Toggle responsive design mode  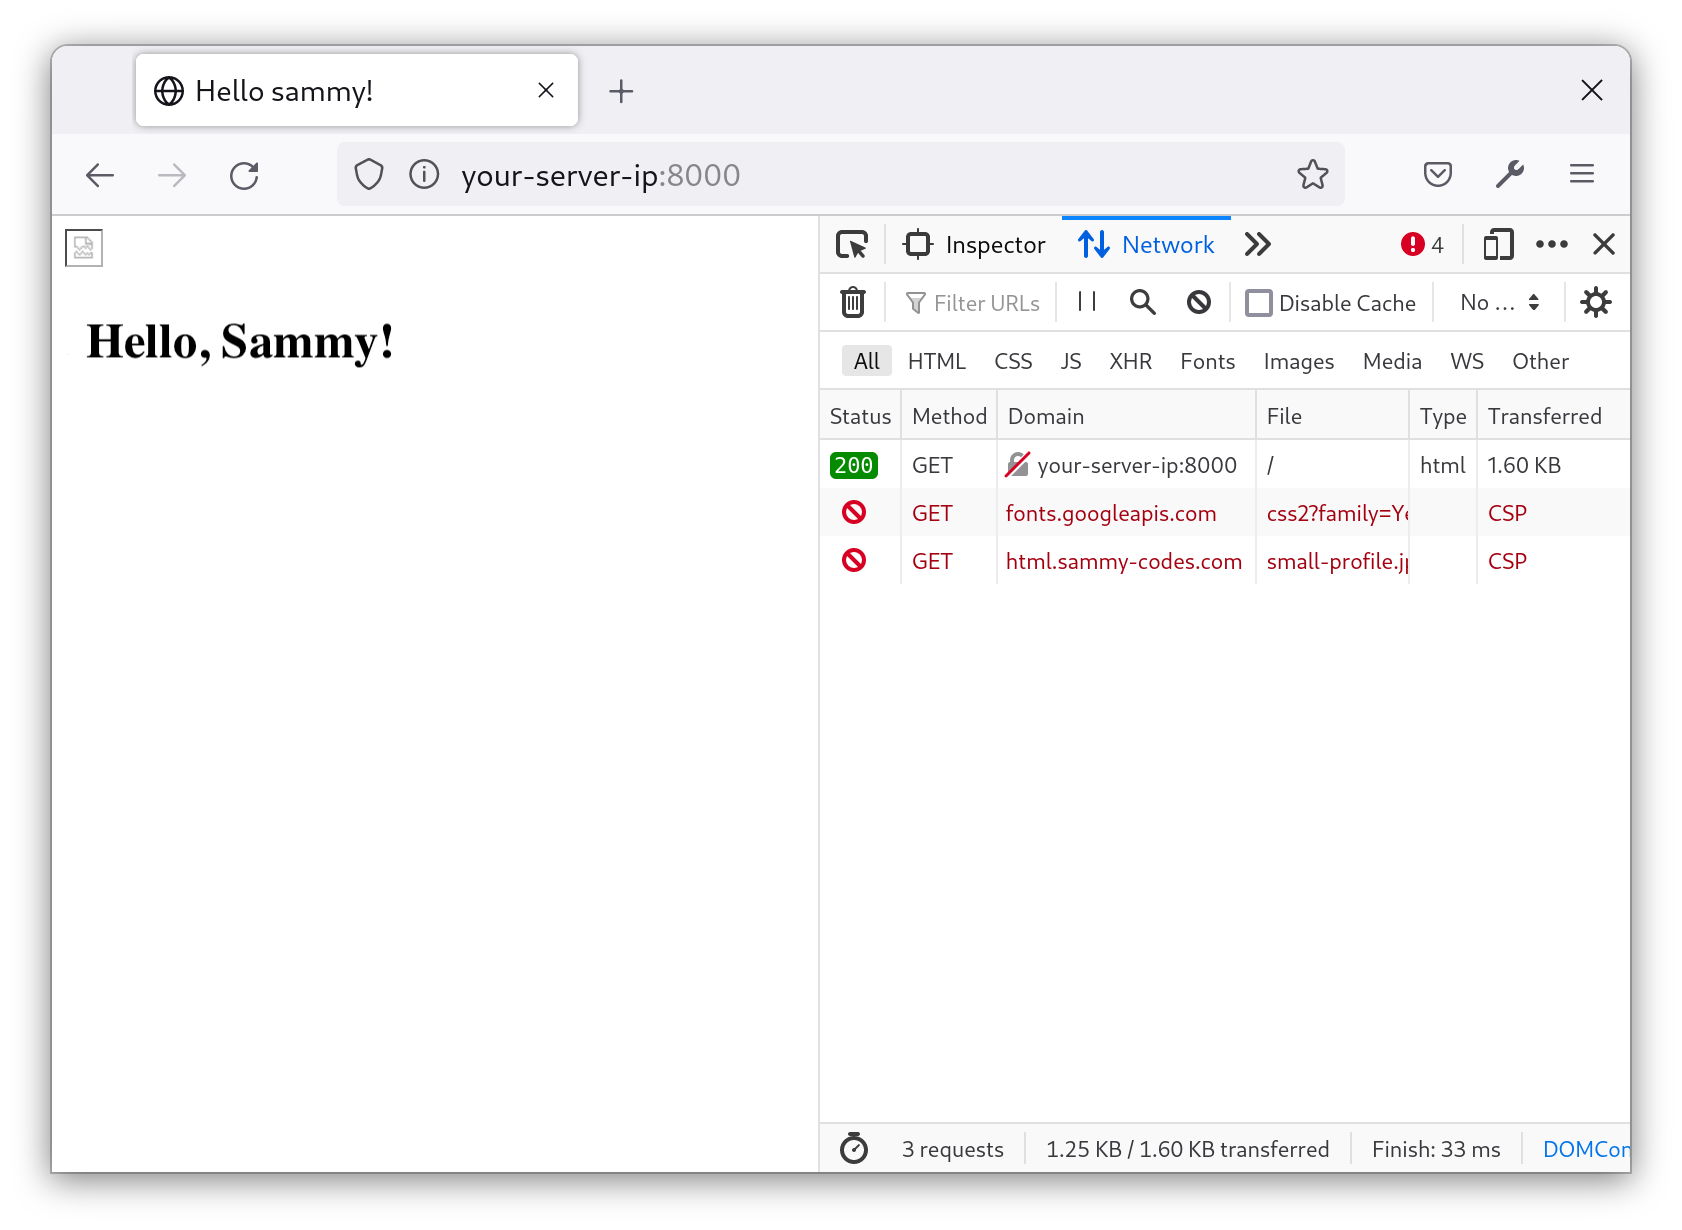(x=1498, y=245)
